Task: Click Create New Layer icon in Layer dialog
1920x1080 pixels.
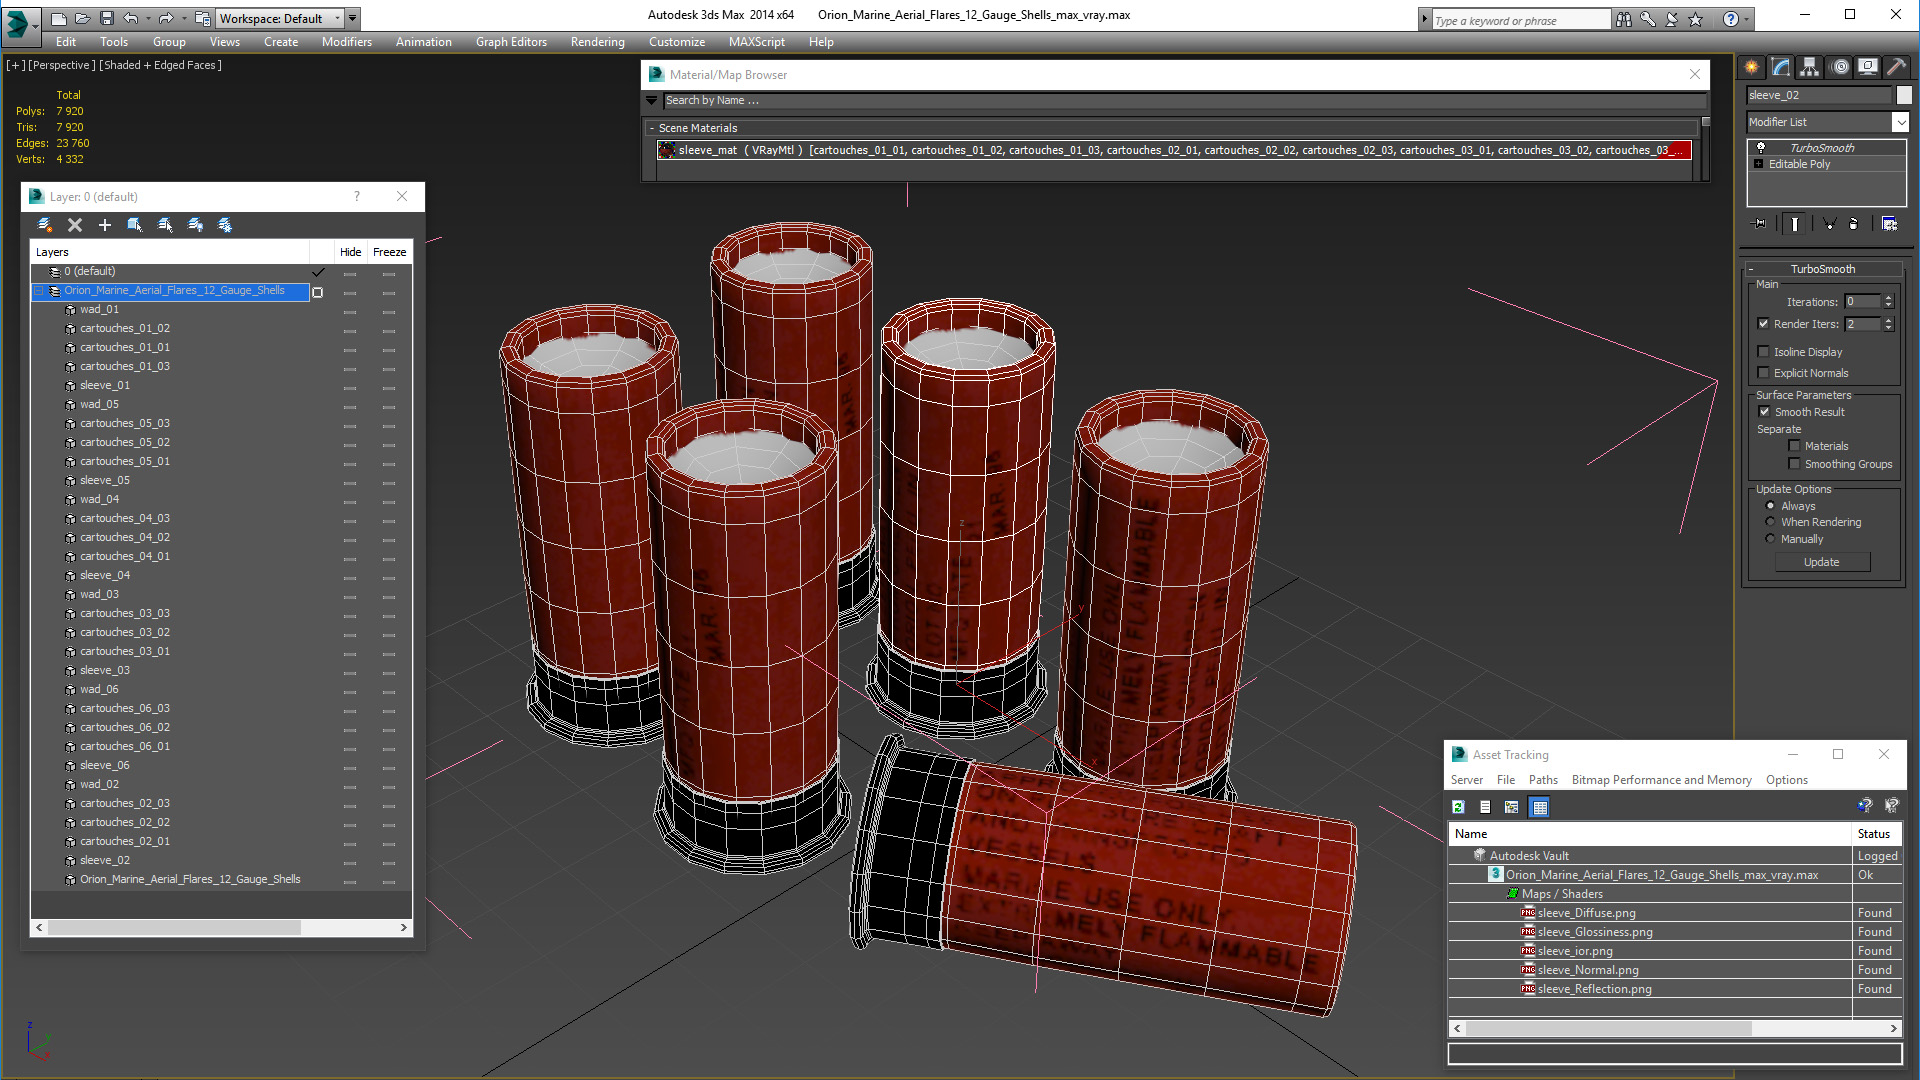Action: pos(45,225)
